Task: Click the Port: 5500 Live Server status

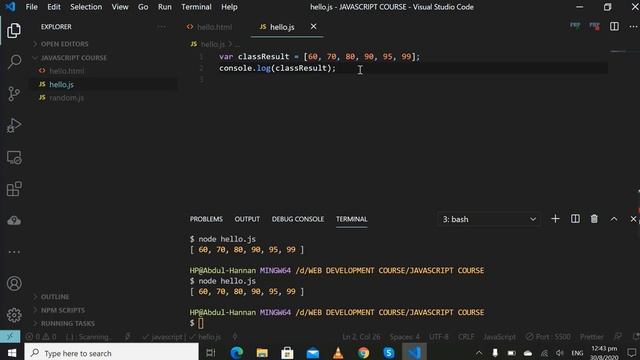Action: (548, 337)
